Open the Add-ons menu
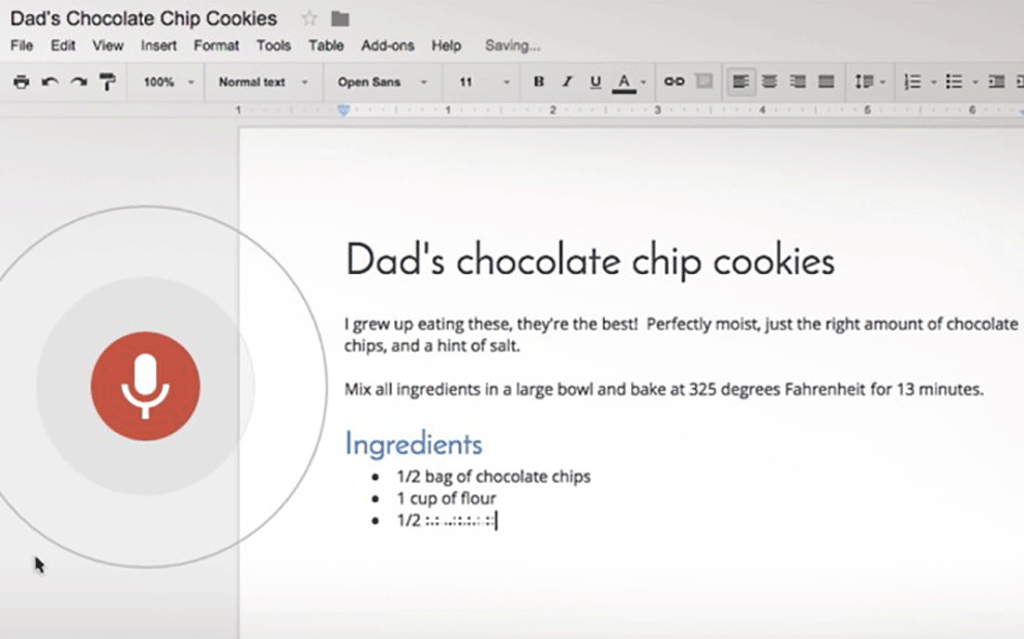The image size is (1024, 639). [x=387, y=46]
